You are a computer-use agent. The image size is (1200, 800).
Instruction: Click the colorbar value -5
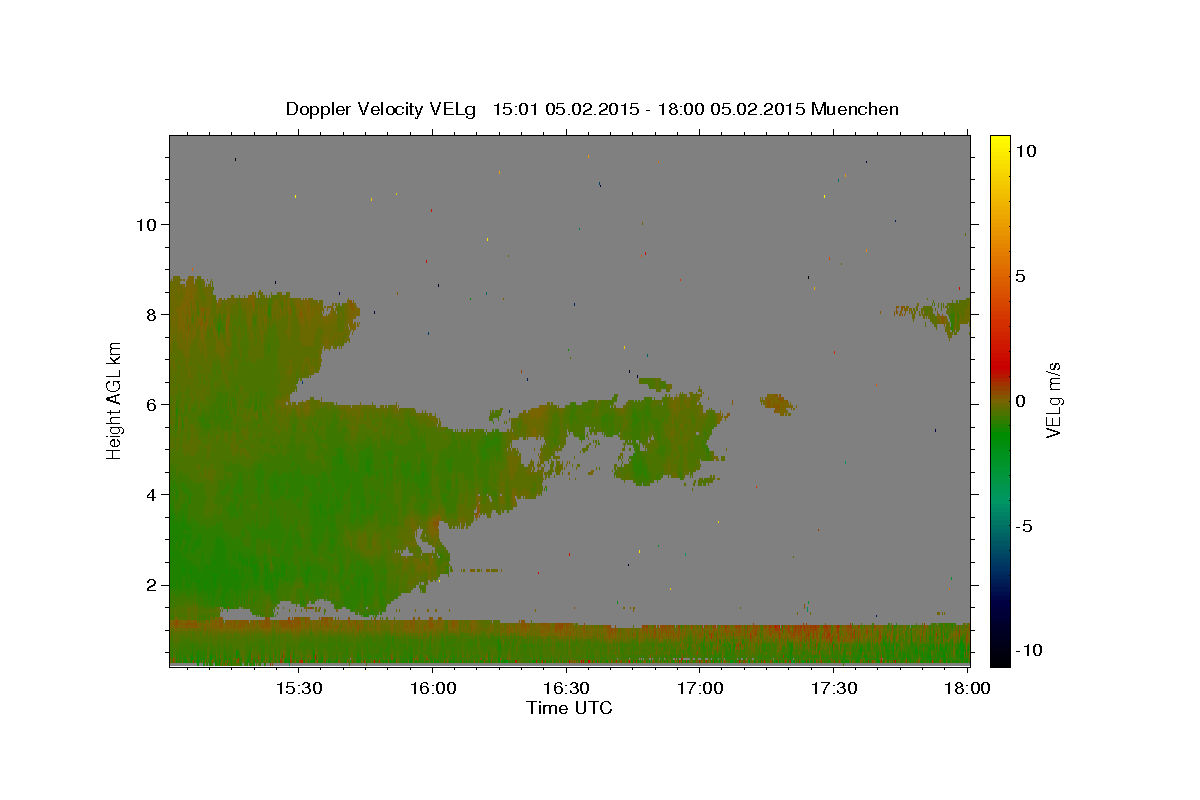[x=1024, y=526]
